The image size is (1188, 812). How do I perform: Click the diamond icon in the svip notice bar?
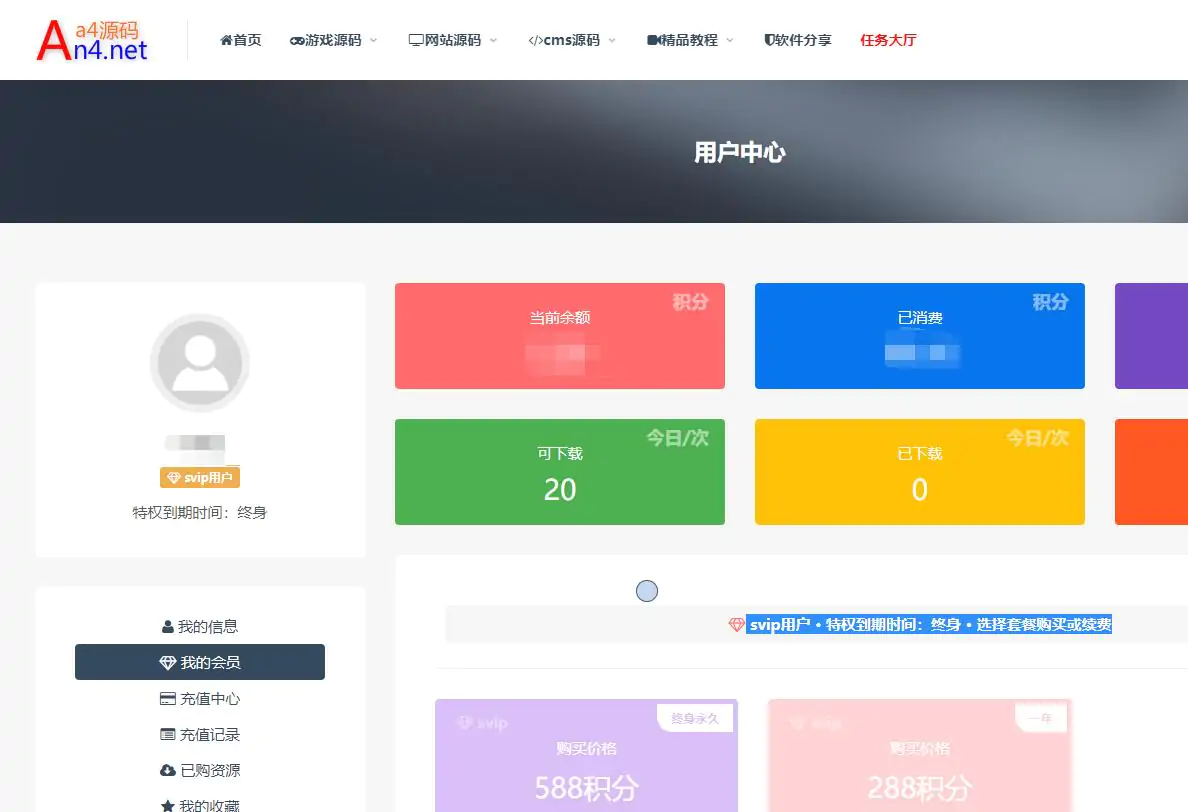click(x=736, y=625)
